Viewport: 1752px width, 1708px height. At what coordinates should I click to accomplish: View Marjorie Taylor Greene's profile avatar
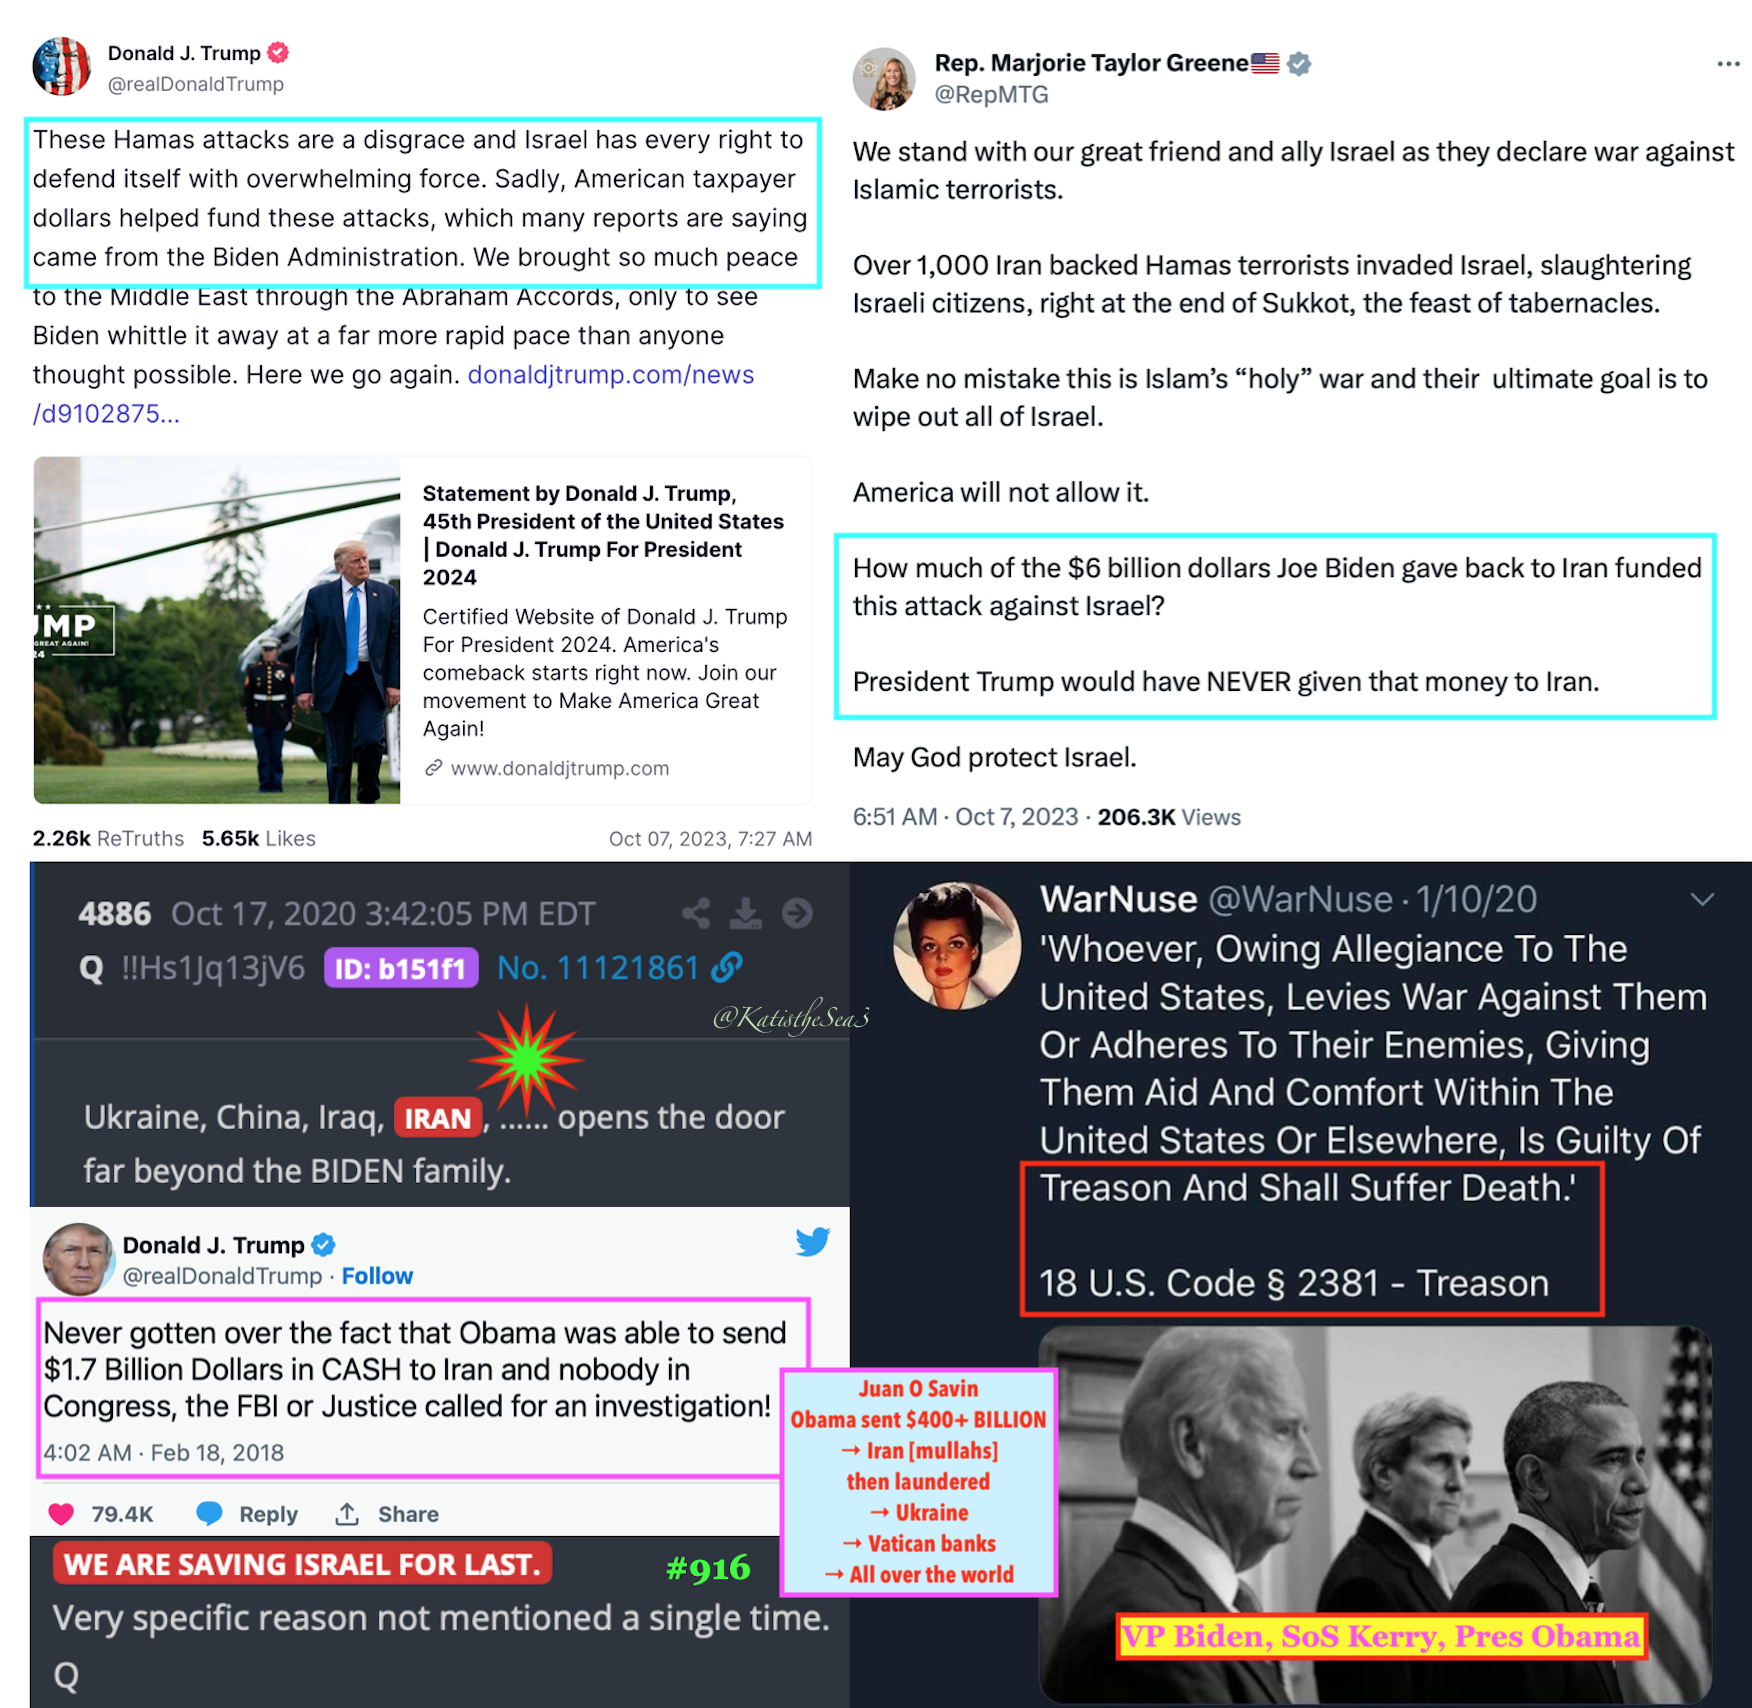click(x=884, y=78)
